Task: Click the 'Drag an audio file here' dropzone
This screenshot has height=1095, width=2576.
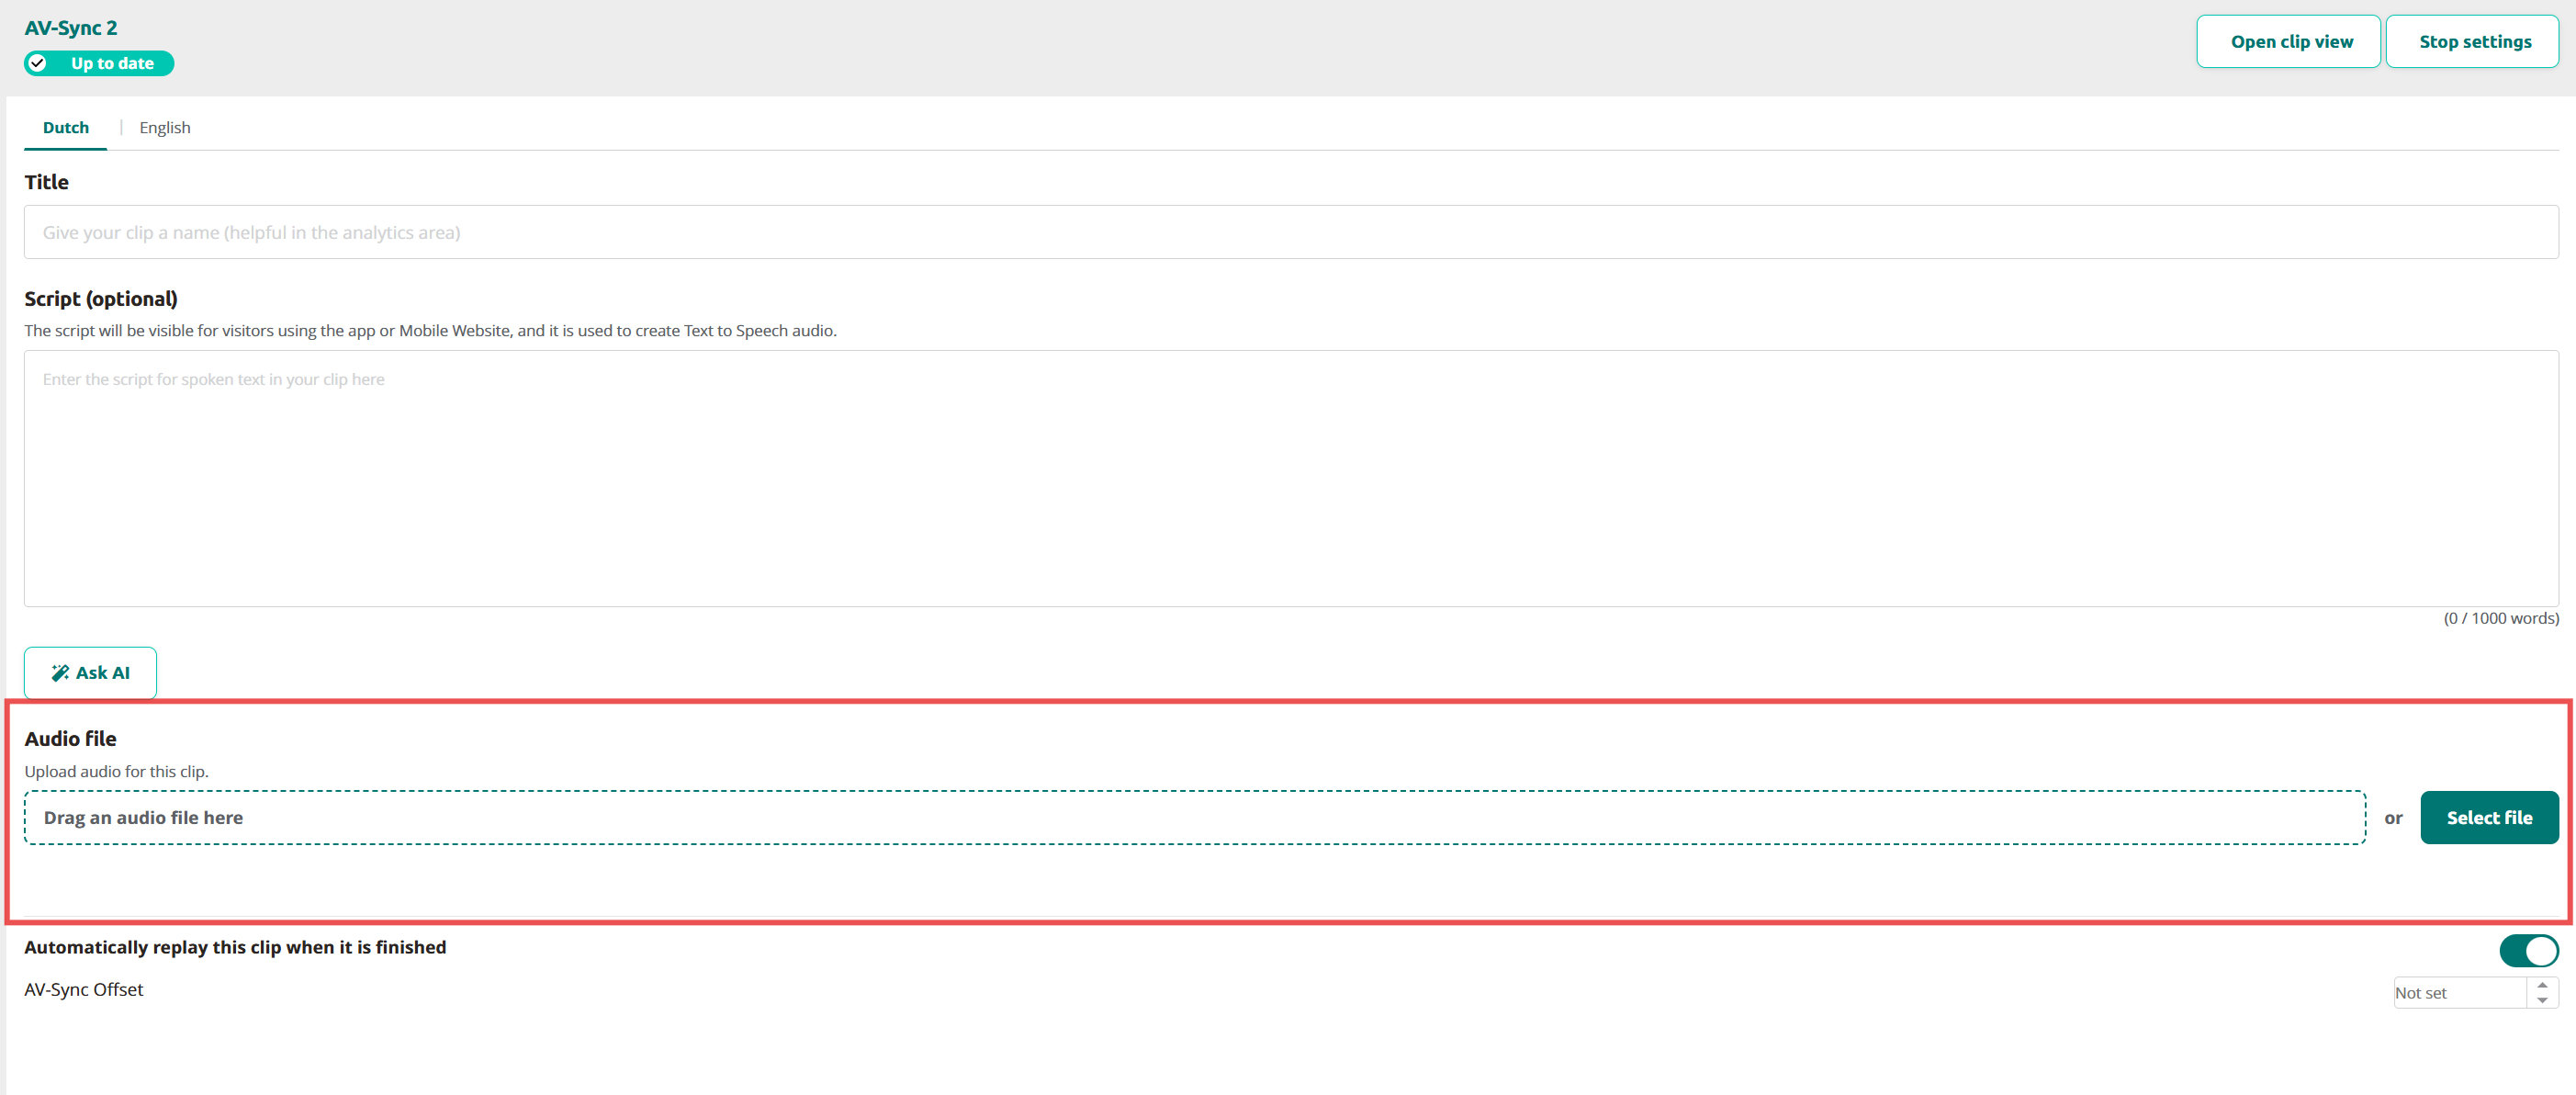Action: click(1194, 818)
